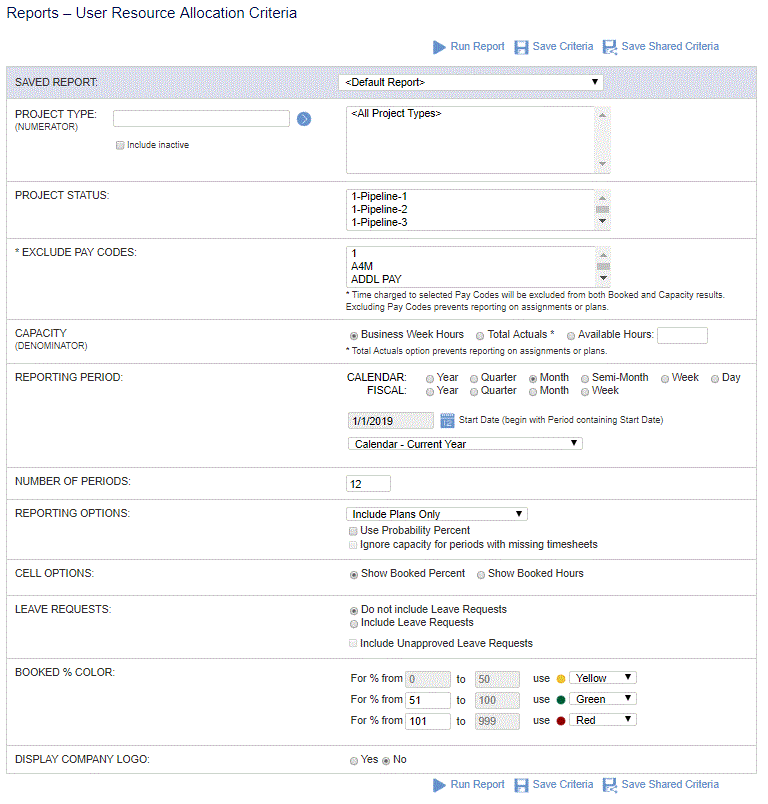Image resolution: width=768 pixels, height=804 pixels.
Task: Select 1-Pipeline-3 in Project Status list
Action: (379, 222)
